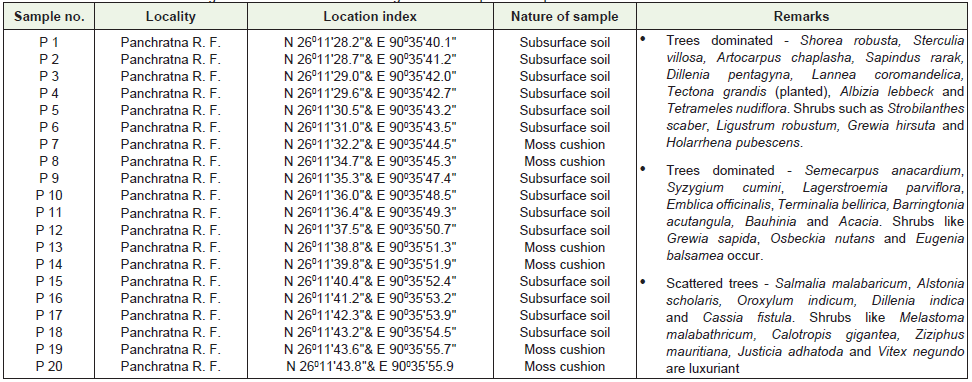Click the 'Sample no.' column header
The width and height of the screenshot is (972, 382).
(49, 17)
